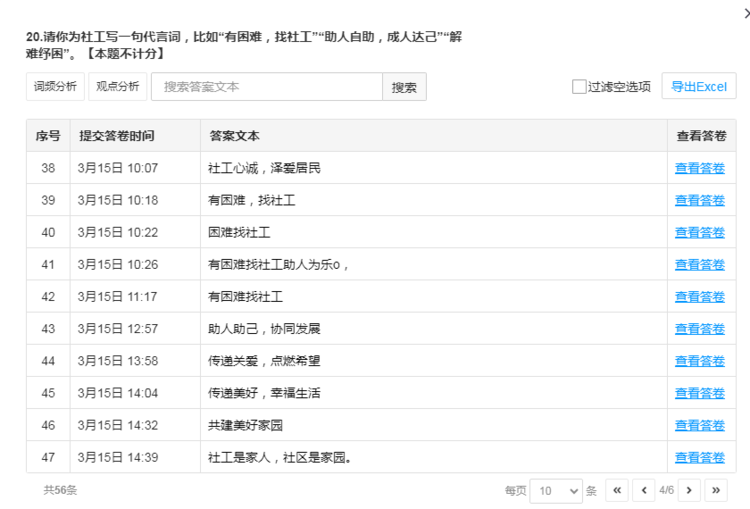Switch to 观点分析 tab
This screenshot has width=750, height=509.
(x=117, y=87)
